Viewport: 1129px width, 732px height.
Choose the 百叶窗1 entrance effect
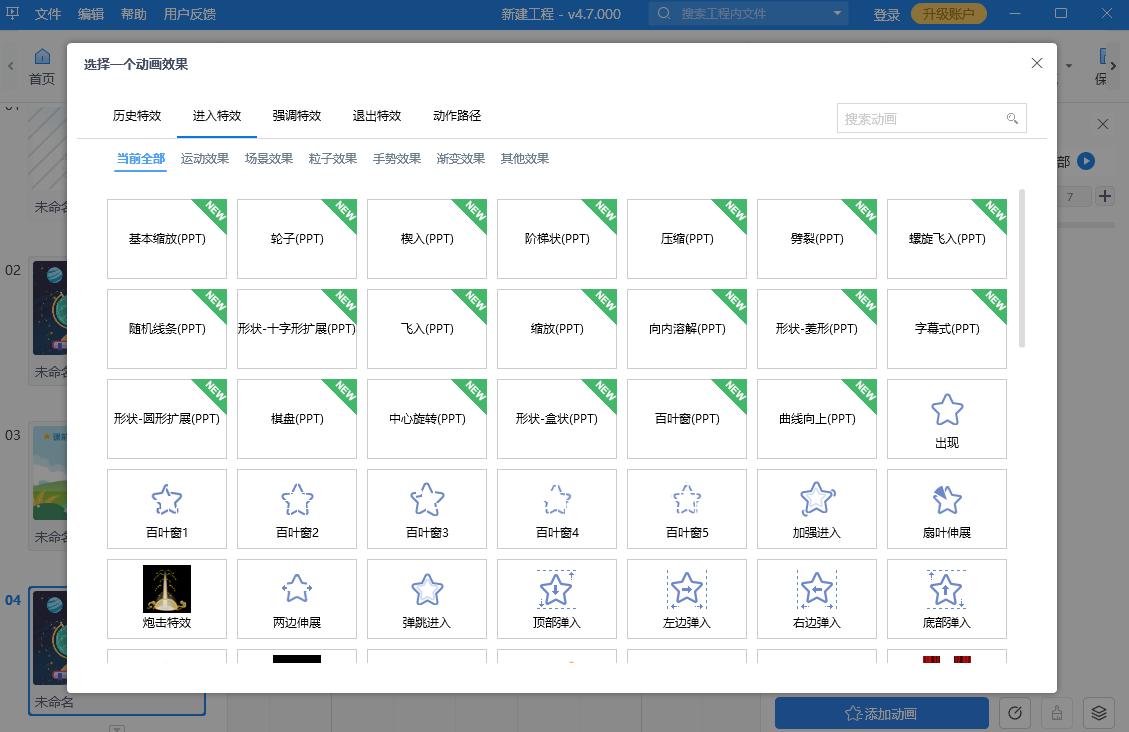pyautogui.click(x=166, y=508)
